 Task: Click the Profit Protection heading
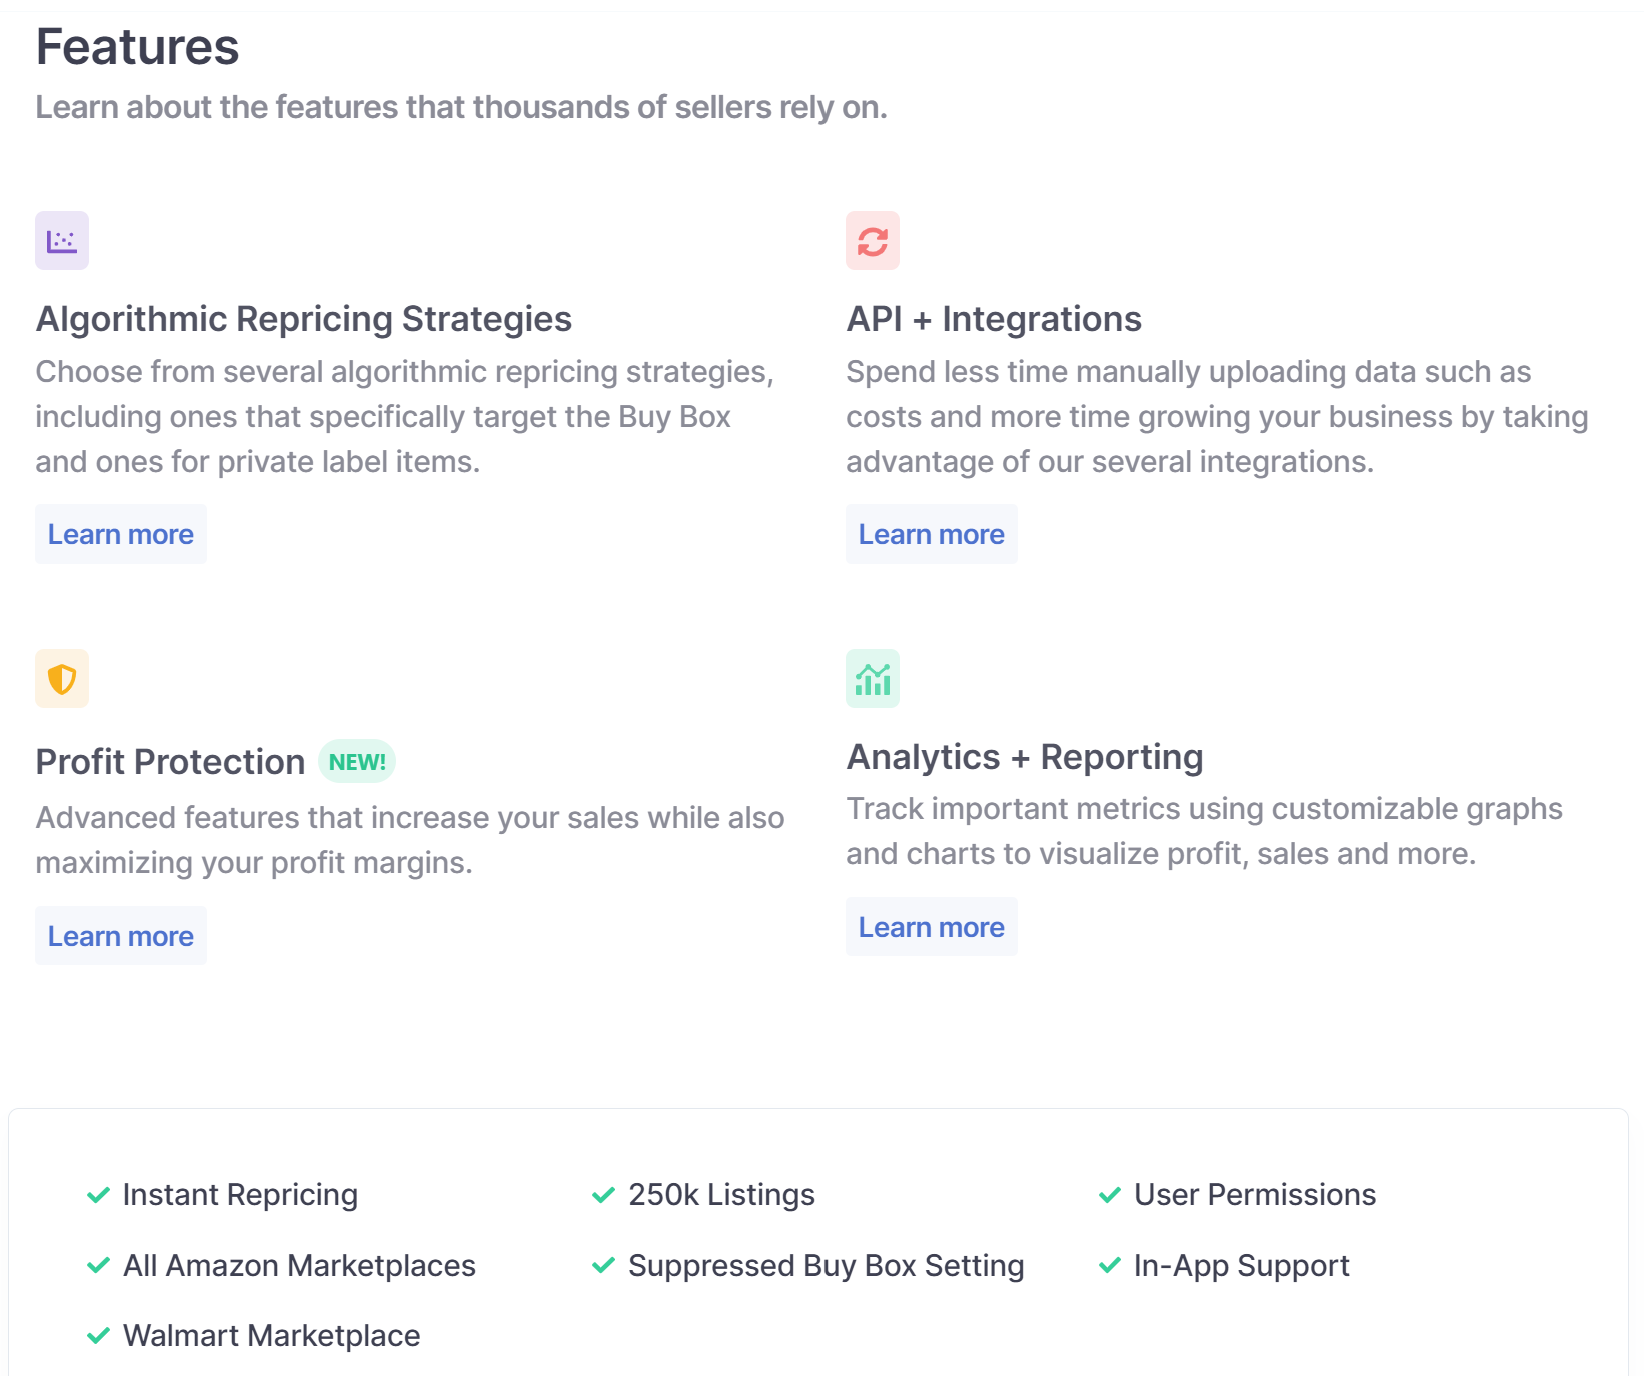pos(170,762)
